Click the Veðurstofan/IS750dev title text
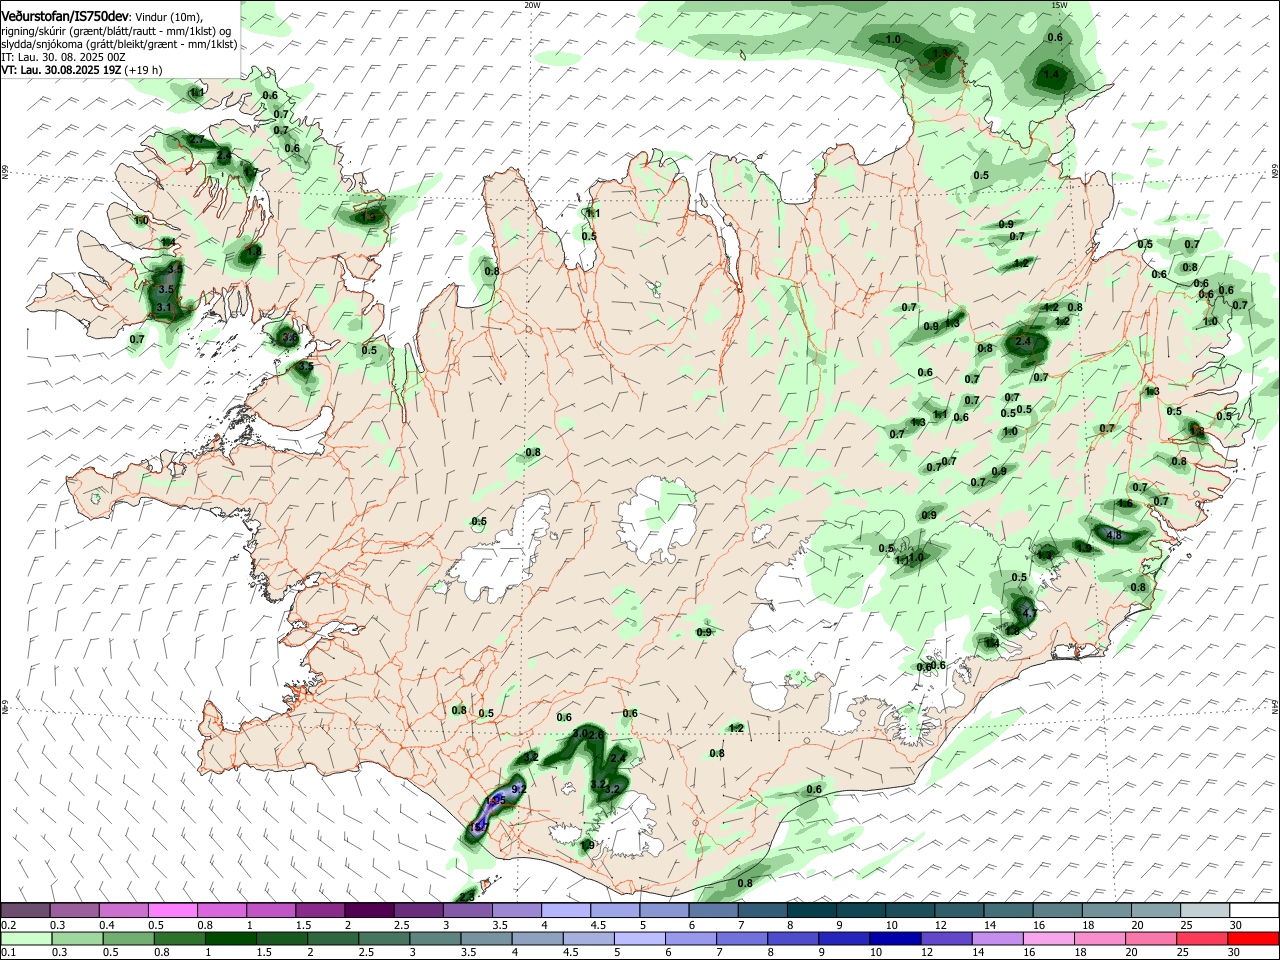The width and height of the screenshot is (1280, 960). (65, 15)
